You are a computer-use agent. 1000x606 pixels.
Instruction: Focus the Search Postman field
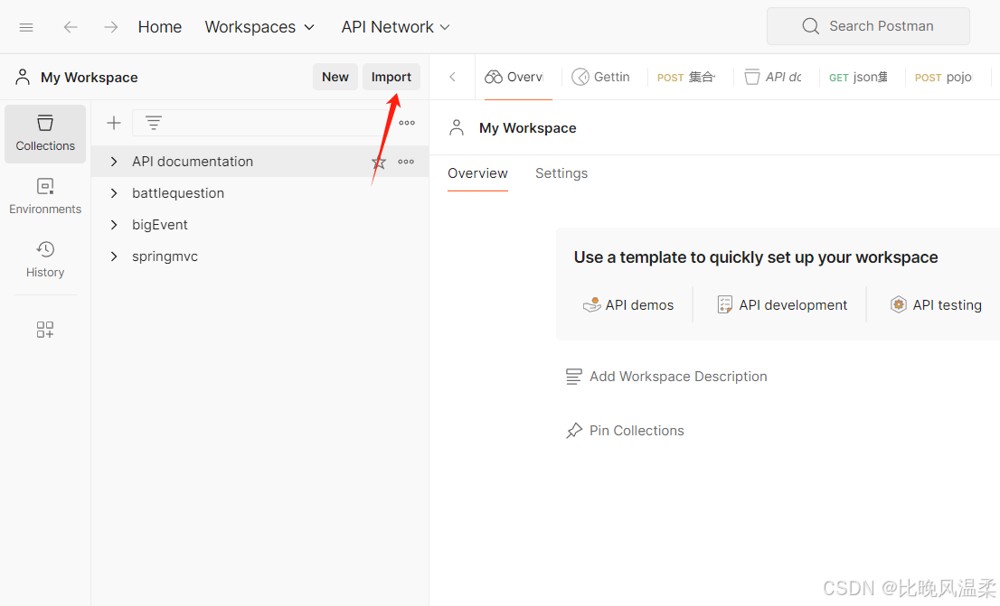point(868,26)
